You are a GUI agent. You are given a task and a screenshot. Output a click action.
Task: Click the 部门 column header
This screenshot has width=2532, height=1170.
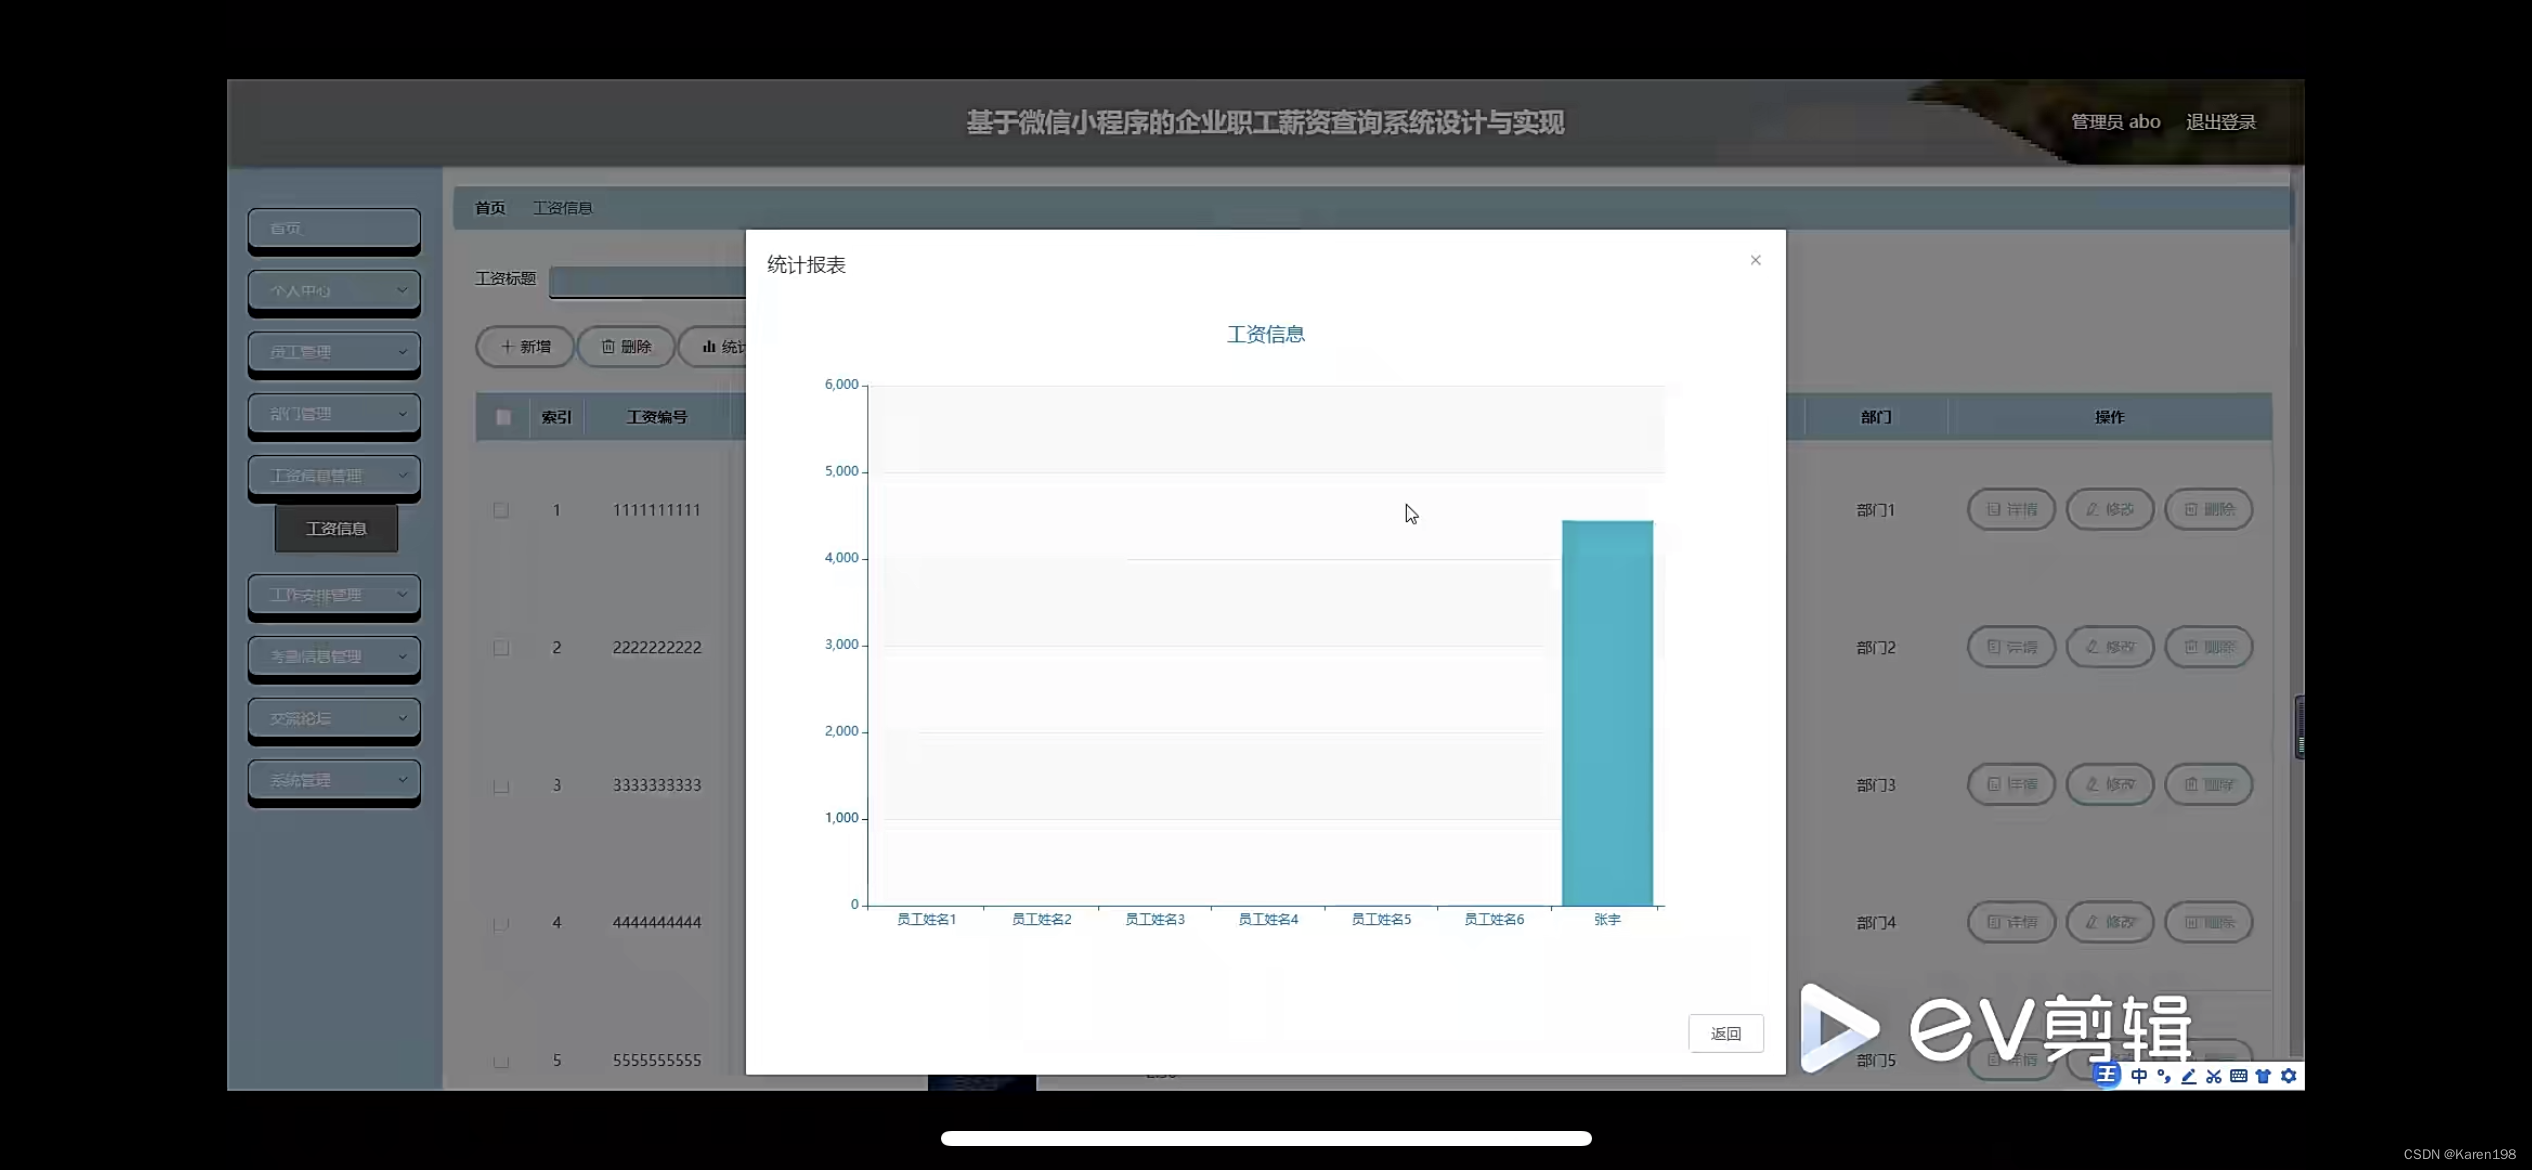point(1876,417)
